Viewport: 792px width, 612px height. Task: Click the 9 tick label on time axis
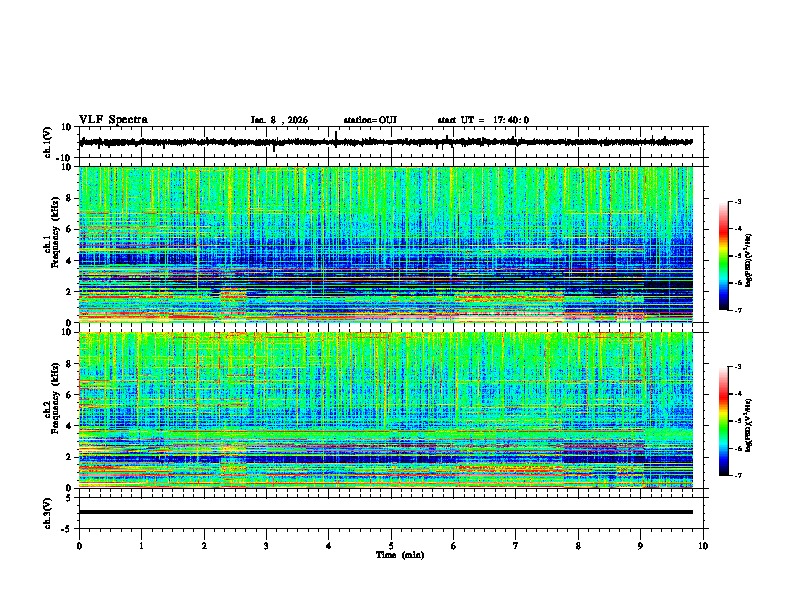pyautogui.click(x=640, y=546)
